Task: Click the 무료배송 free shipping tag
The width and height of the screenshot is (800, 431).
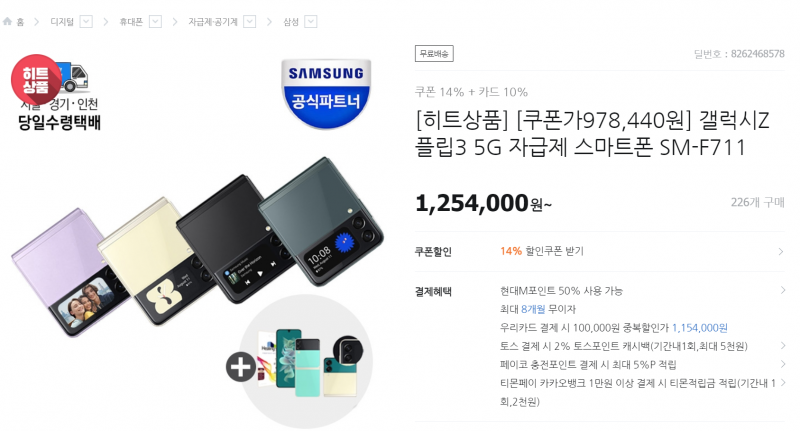Action: [x=434, y=54]
